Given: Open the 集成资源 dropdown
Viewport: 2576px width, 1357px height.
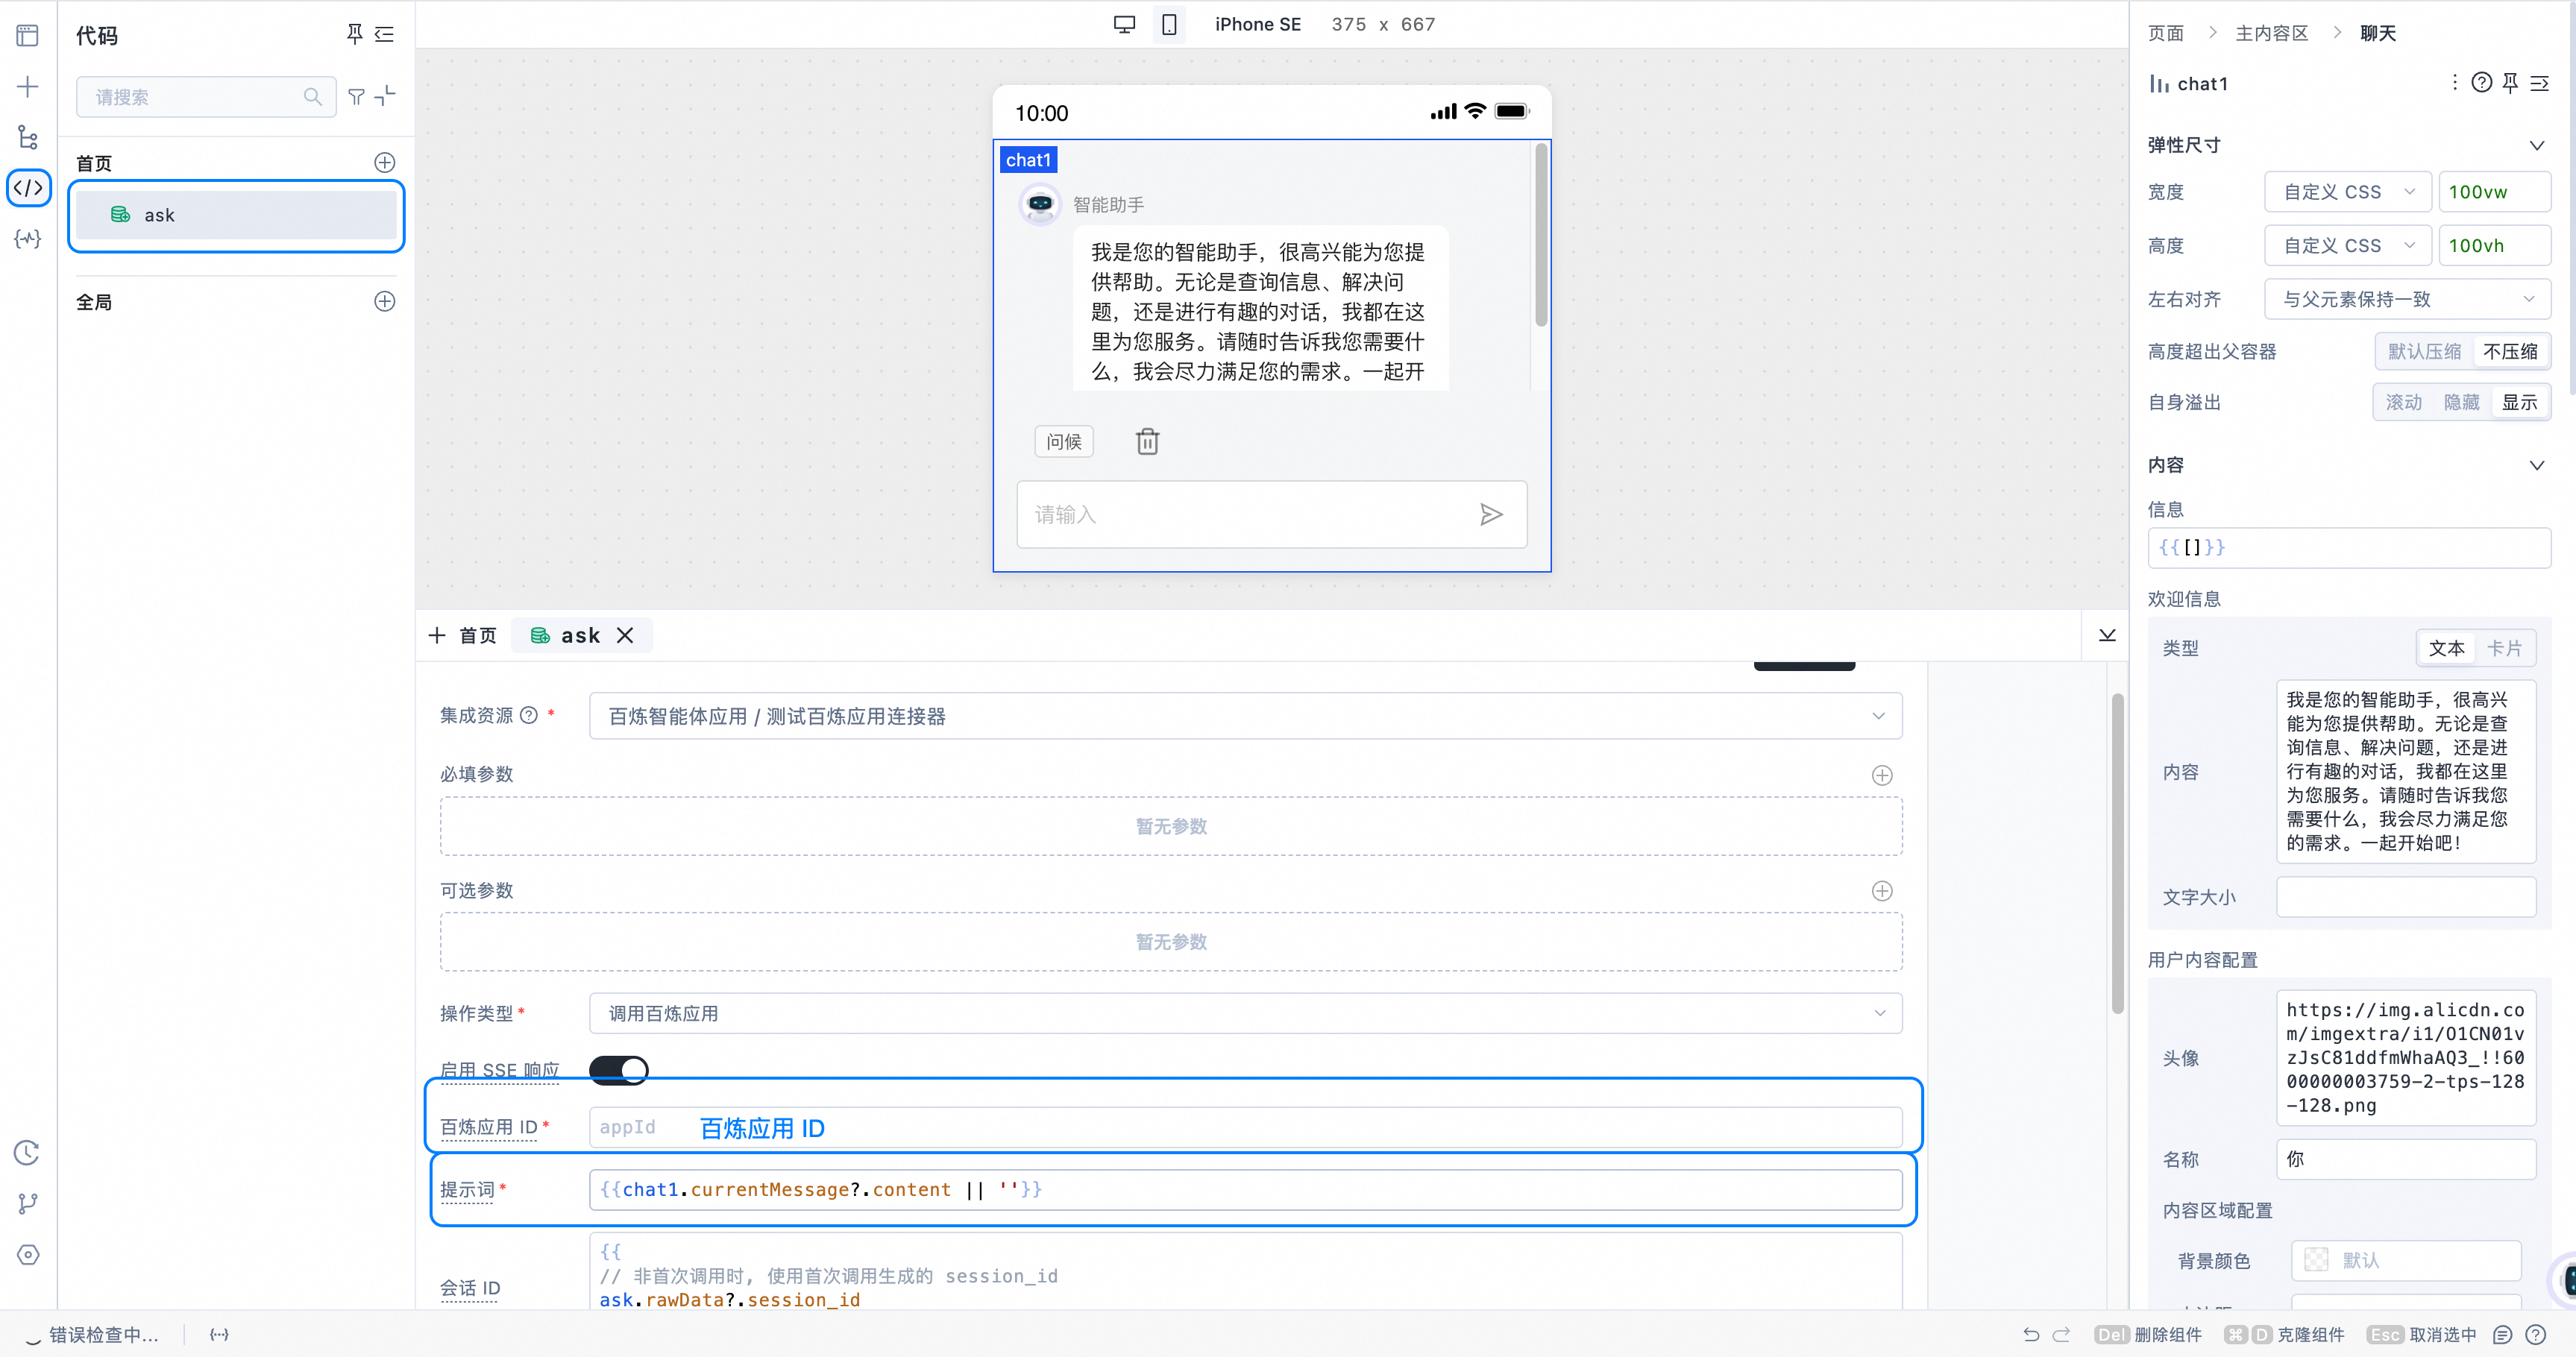Looking at the screenshot, I should pyautogui.click(x=1245, y=716).
